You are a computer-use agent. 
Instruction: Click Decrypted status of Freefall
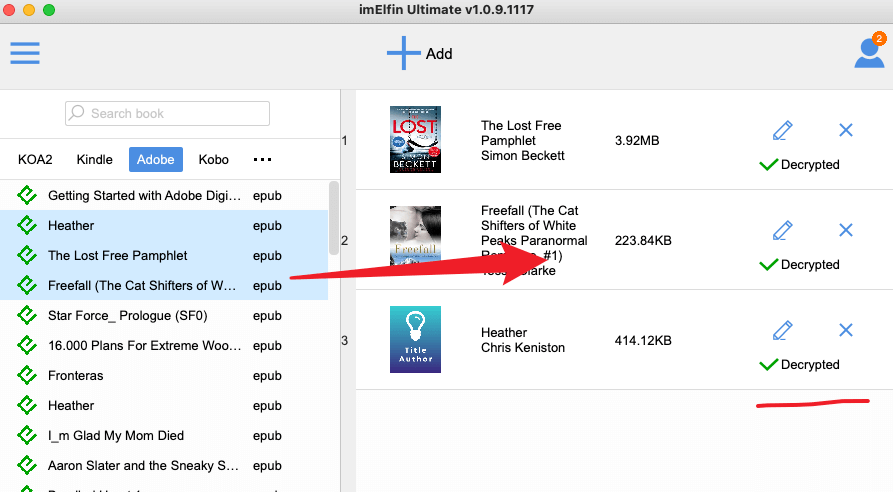810,265
